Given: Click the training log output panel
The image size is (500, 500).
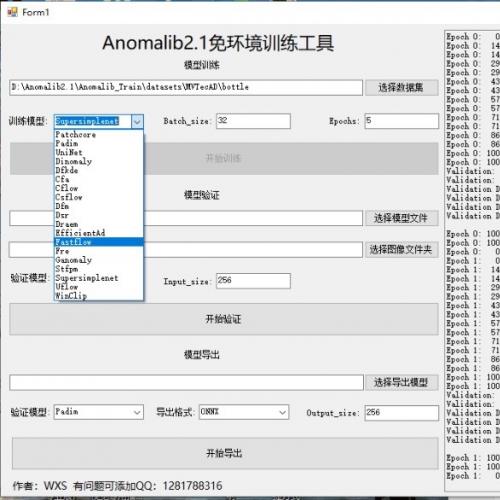Looking at the screenshot, I should pyautogui.click(x=472, y=261).
